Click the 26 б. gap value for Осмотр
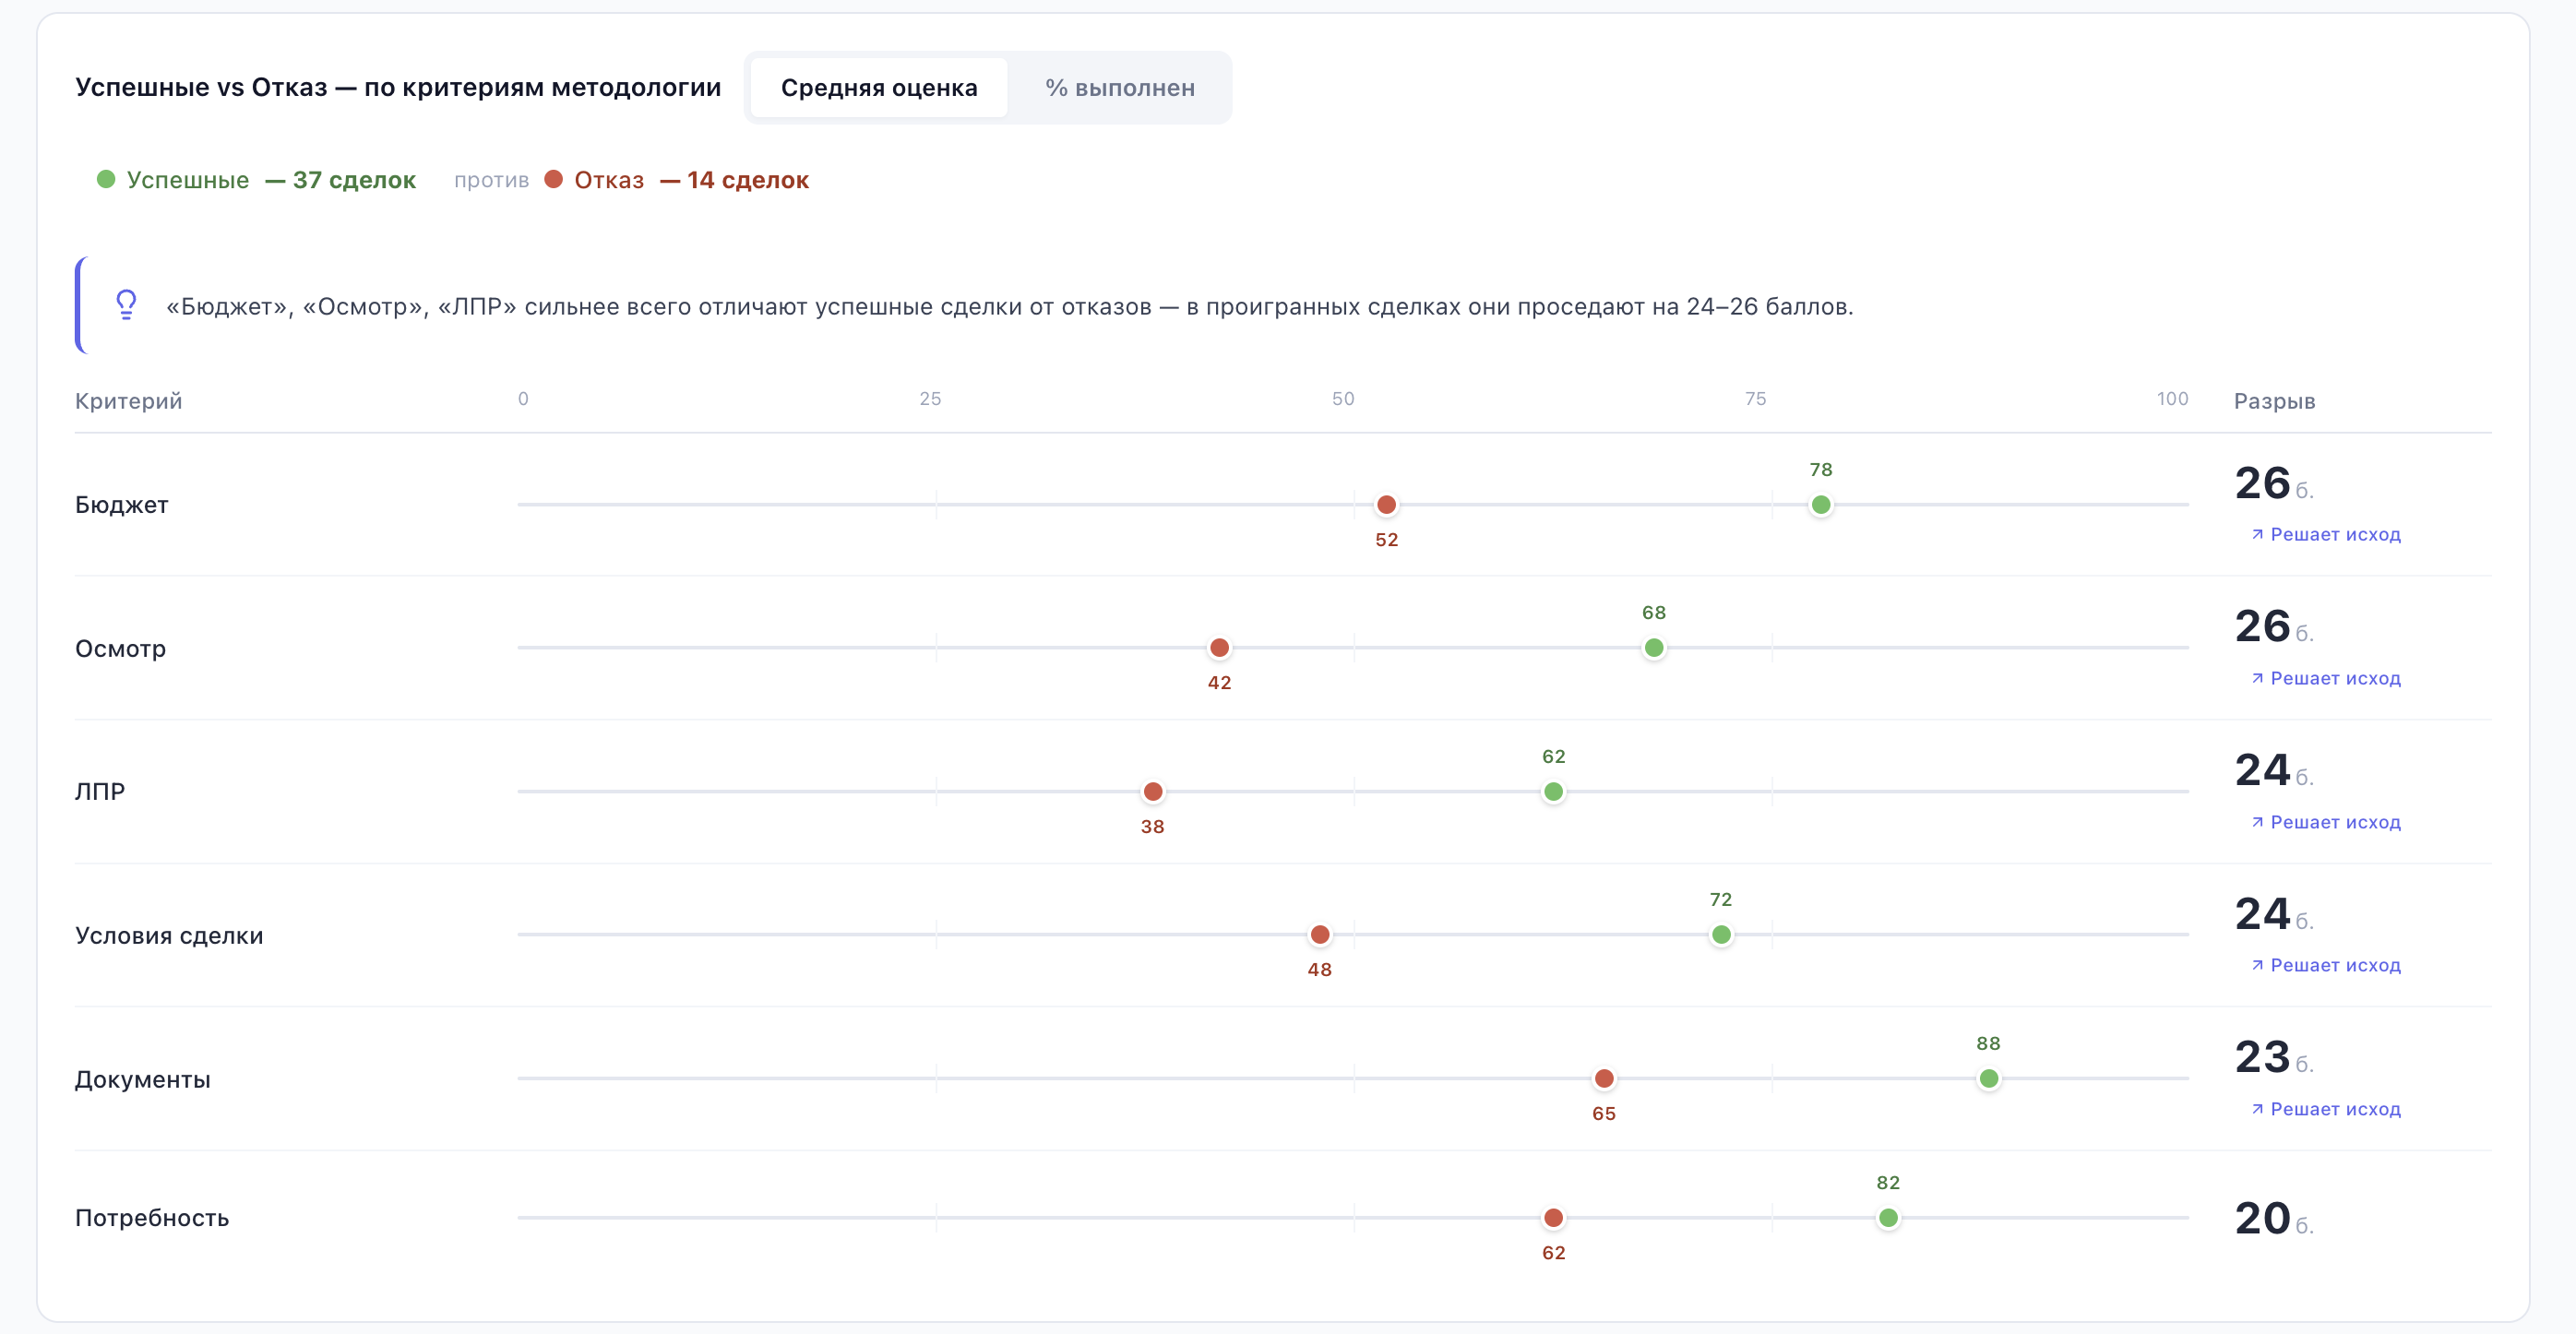The width and height of the screenshot is (2576, 1334). pyautogui.click(x=2274, y=627)
